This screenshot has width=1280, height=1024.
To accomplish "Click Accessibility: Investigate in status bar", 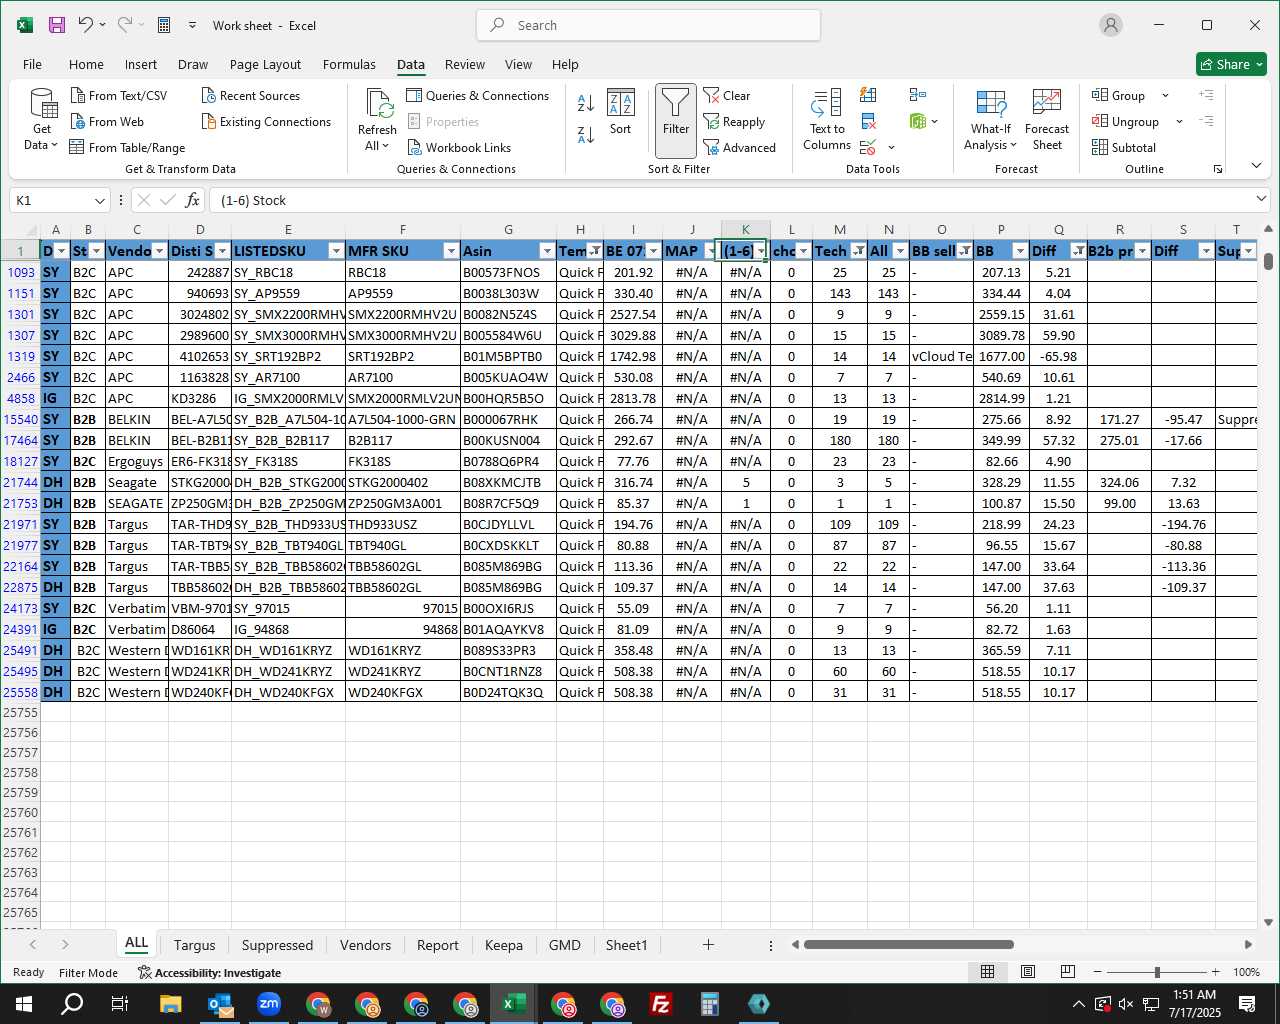I will point(209,972).
